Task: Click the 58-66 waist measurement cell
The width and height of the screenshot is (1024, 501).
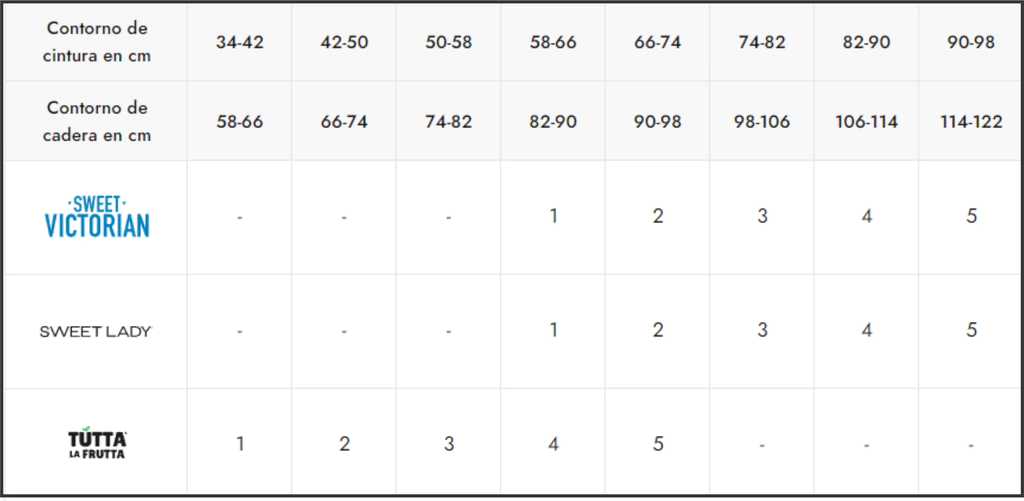Action: [553, 42]
